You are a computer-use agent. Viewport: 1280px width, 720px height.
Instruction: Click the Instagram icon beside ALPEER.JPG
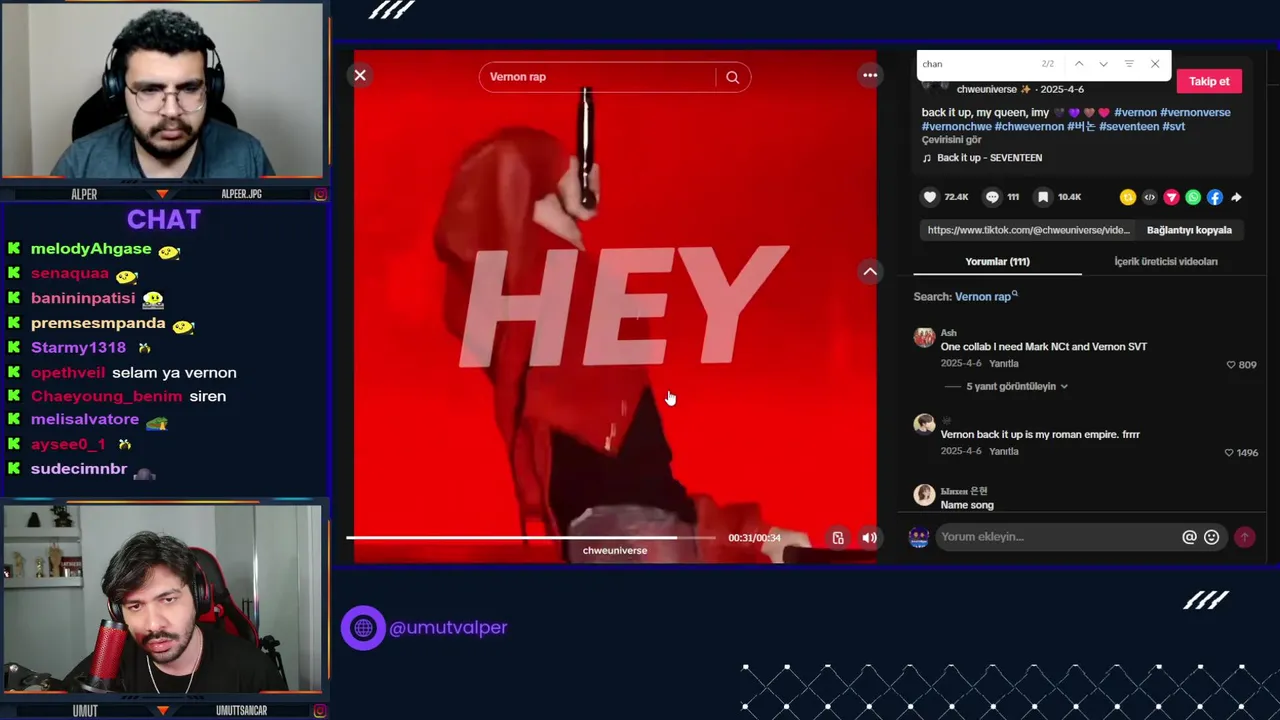(320, 194)
